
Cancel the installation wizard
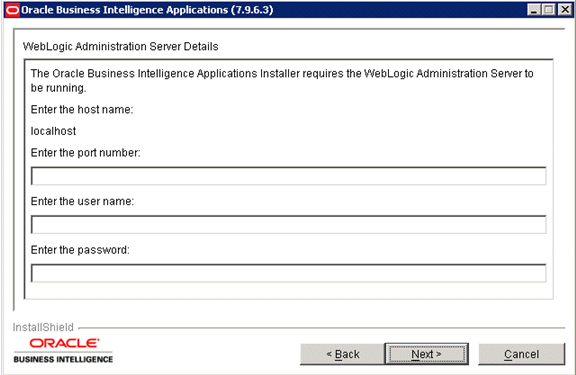pos(522,354)
